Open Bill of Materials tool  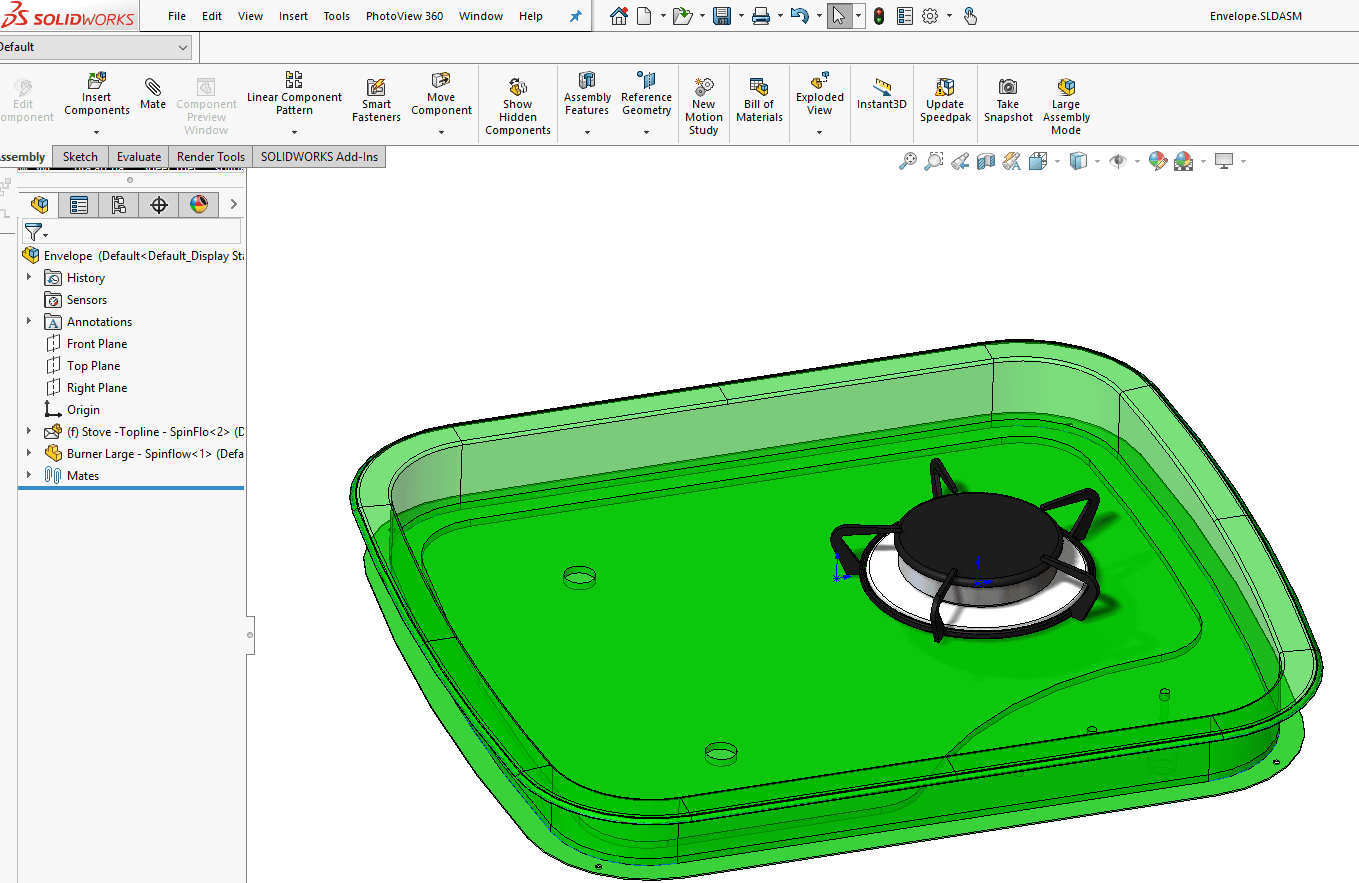point(759,96)
